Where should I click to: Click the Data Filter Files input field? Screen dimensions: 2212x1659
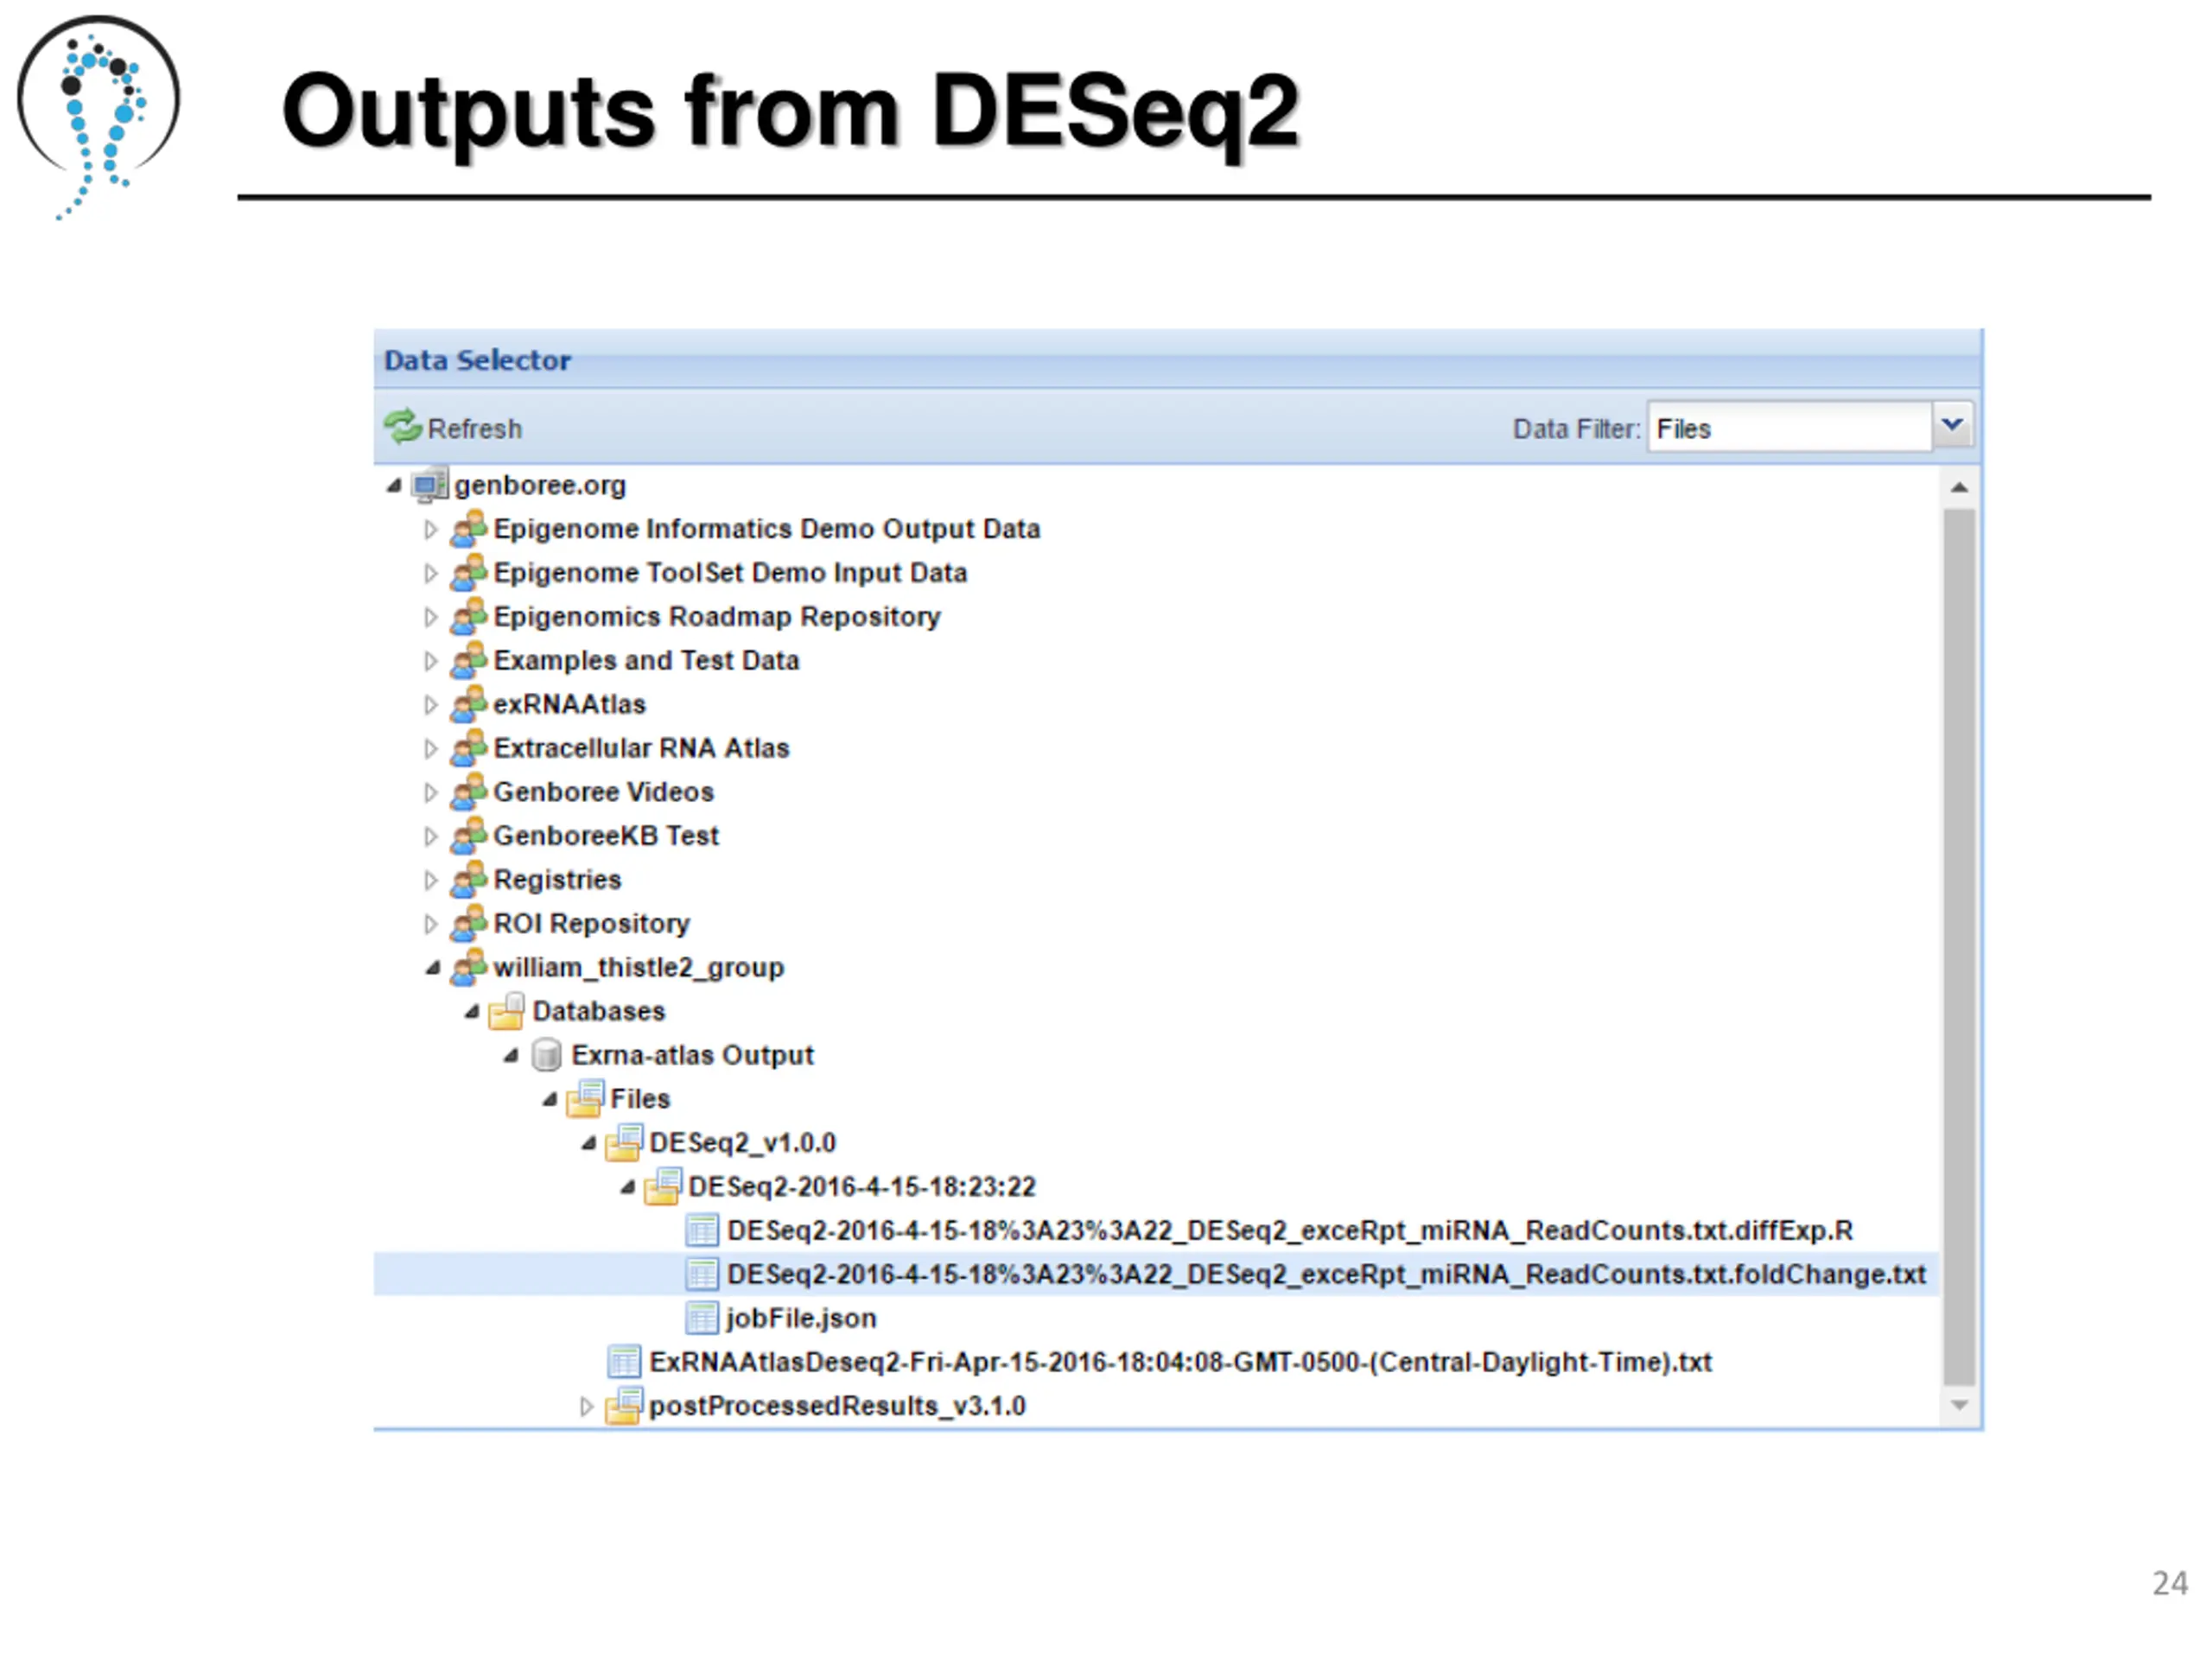(1789, 428)
